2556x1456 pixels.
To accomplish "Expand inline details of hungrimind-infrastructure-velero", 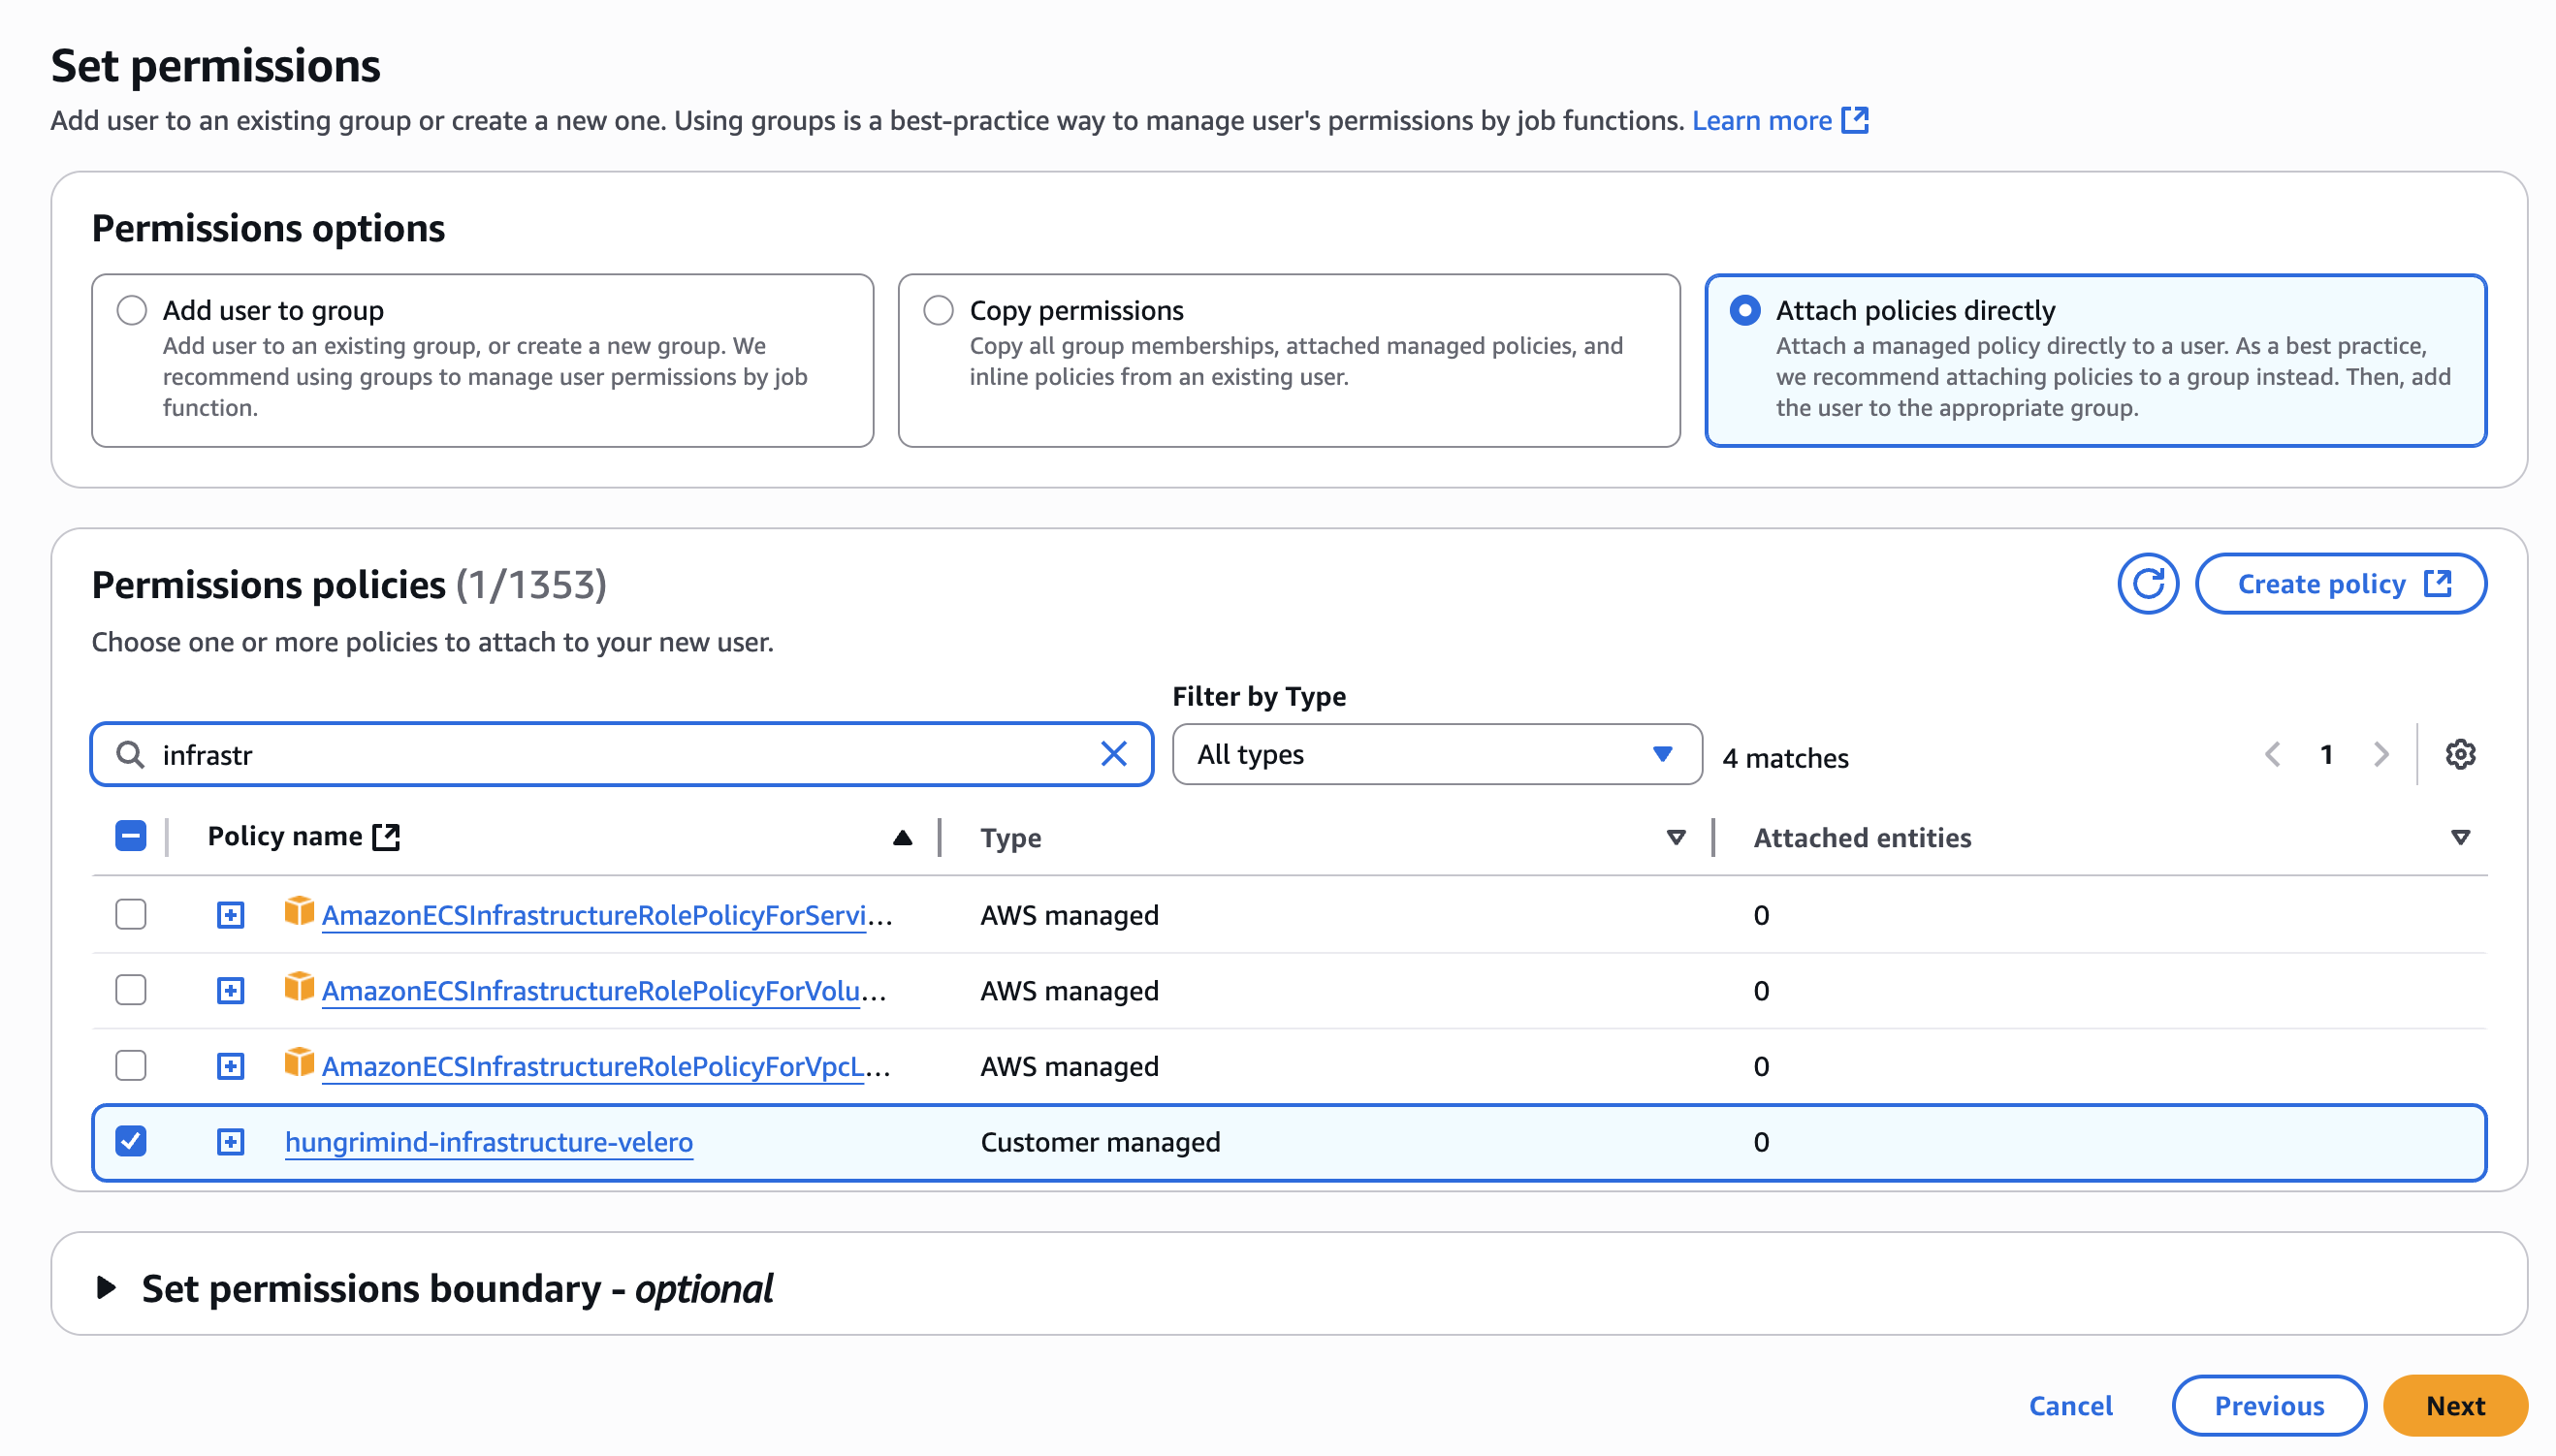I will pyautogui.click(x=230, y=1141).
